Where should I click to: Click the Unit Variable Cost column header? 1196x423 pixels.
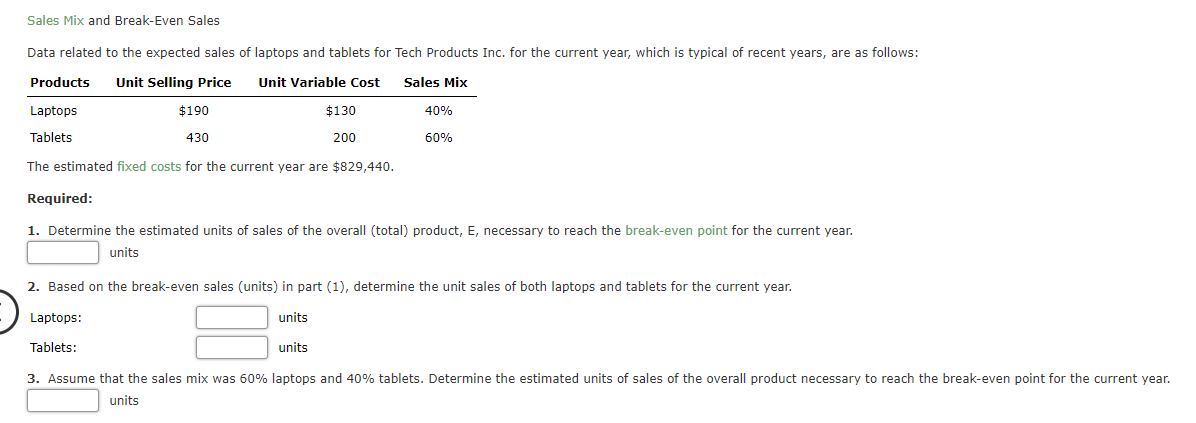pyautogui.click(x=319, y=82)
